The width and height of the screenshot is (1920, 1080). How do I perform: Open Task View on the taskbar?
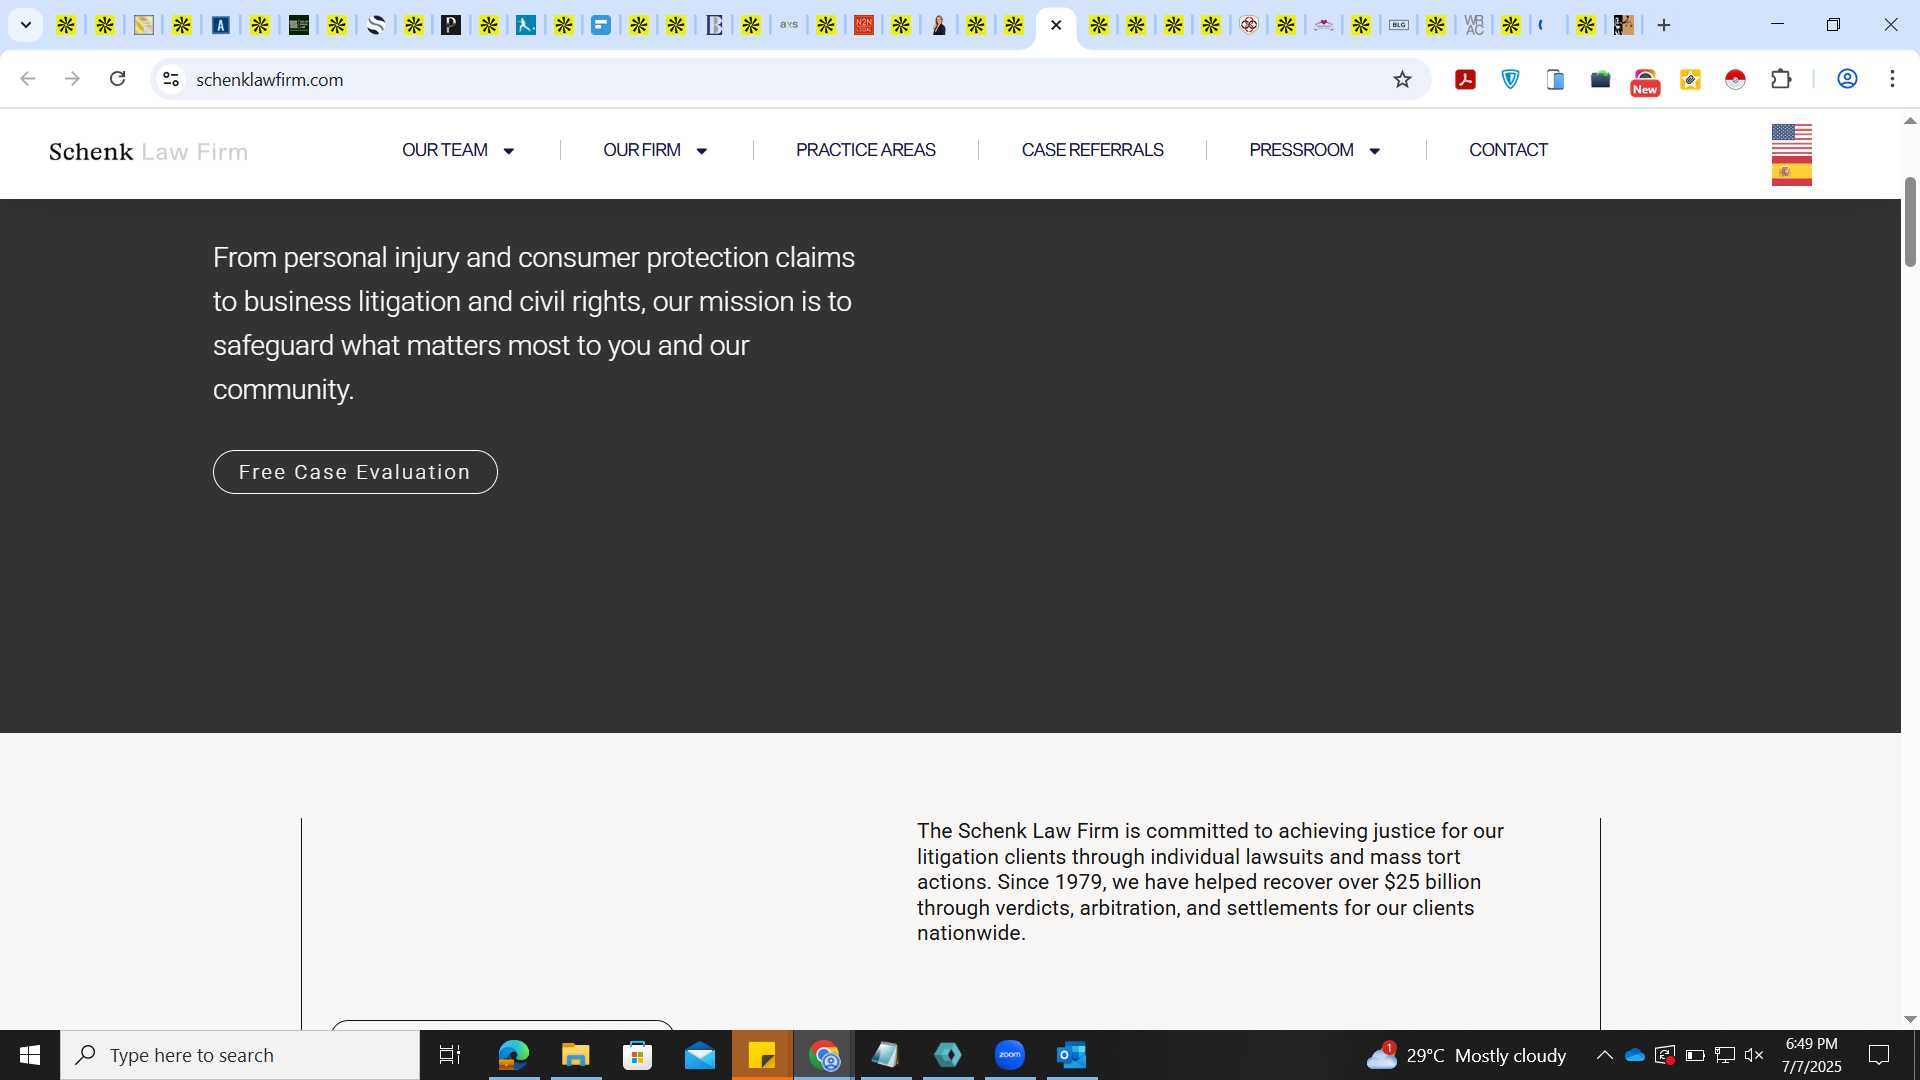pyautogui.click(x=450, y=1055)
